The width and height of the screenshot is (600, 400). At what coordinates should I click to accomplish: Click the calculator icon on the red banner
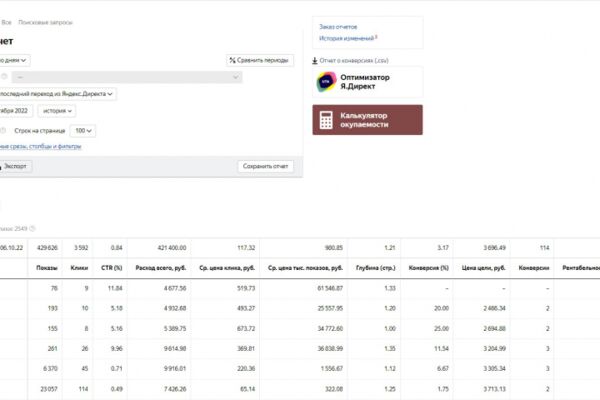326,120
